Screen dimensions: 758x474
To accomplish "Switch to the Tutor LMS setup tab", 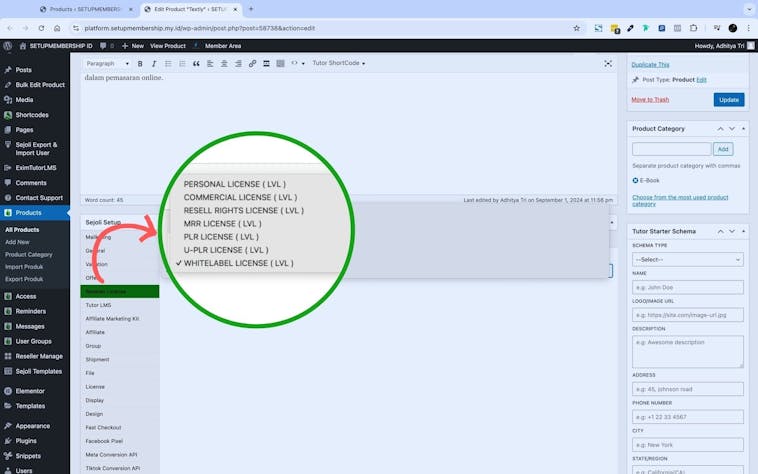I will click(99, 305).
